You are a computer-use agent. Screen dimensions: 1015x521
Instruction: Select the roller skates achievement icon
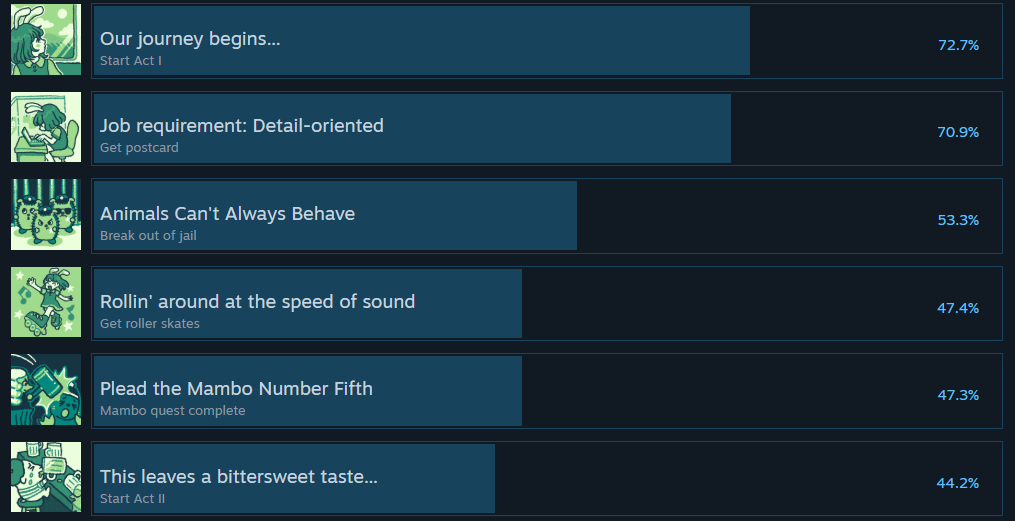pyautogui.click(x=46, y=302)
